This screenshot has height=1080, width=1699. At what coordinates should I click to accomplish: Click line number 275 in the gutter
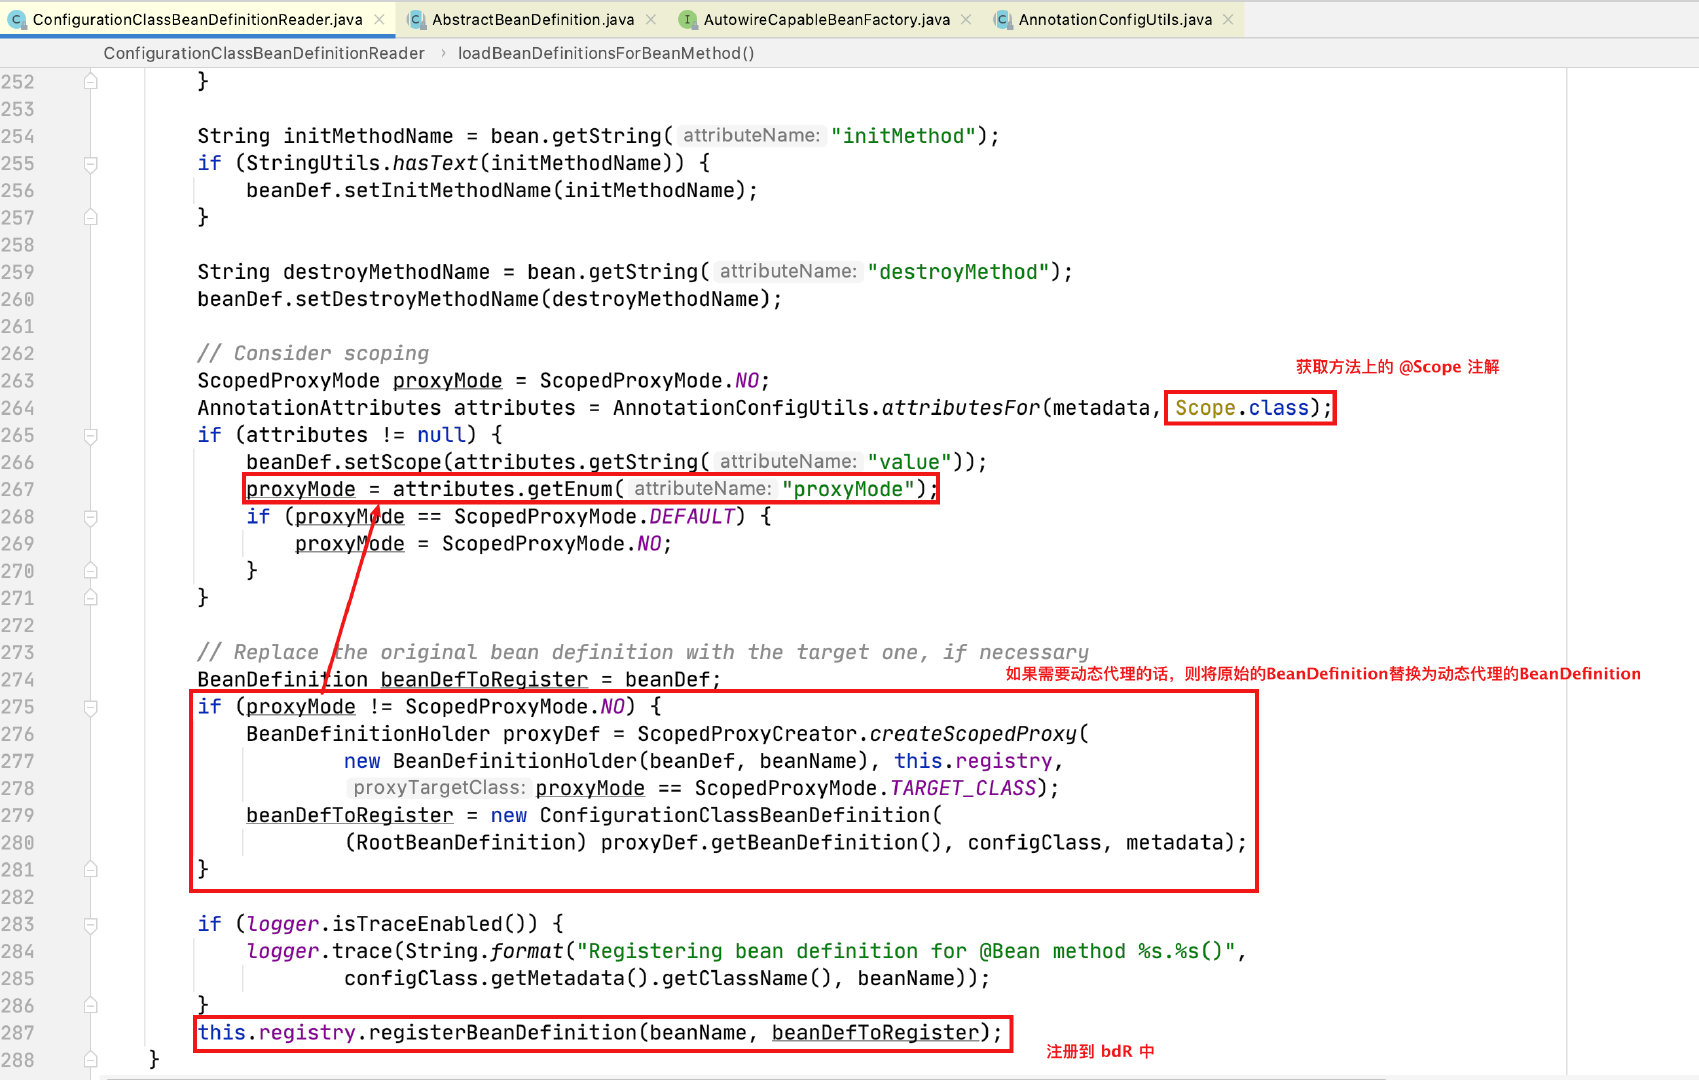click(18, 707)
